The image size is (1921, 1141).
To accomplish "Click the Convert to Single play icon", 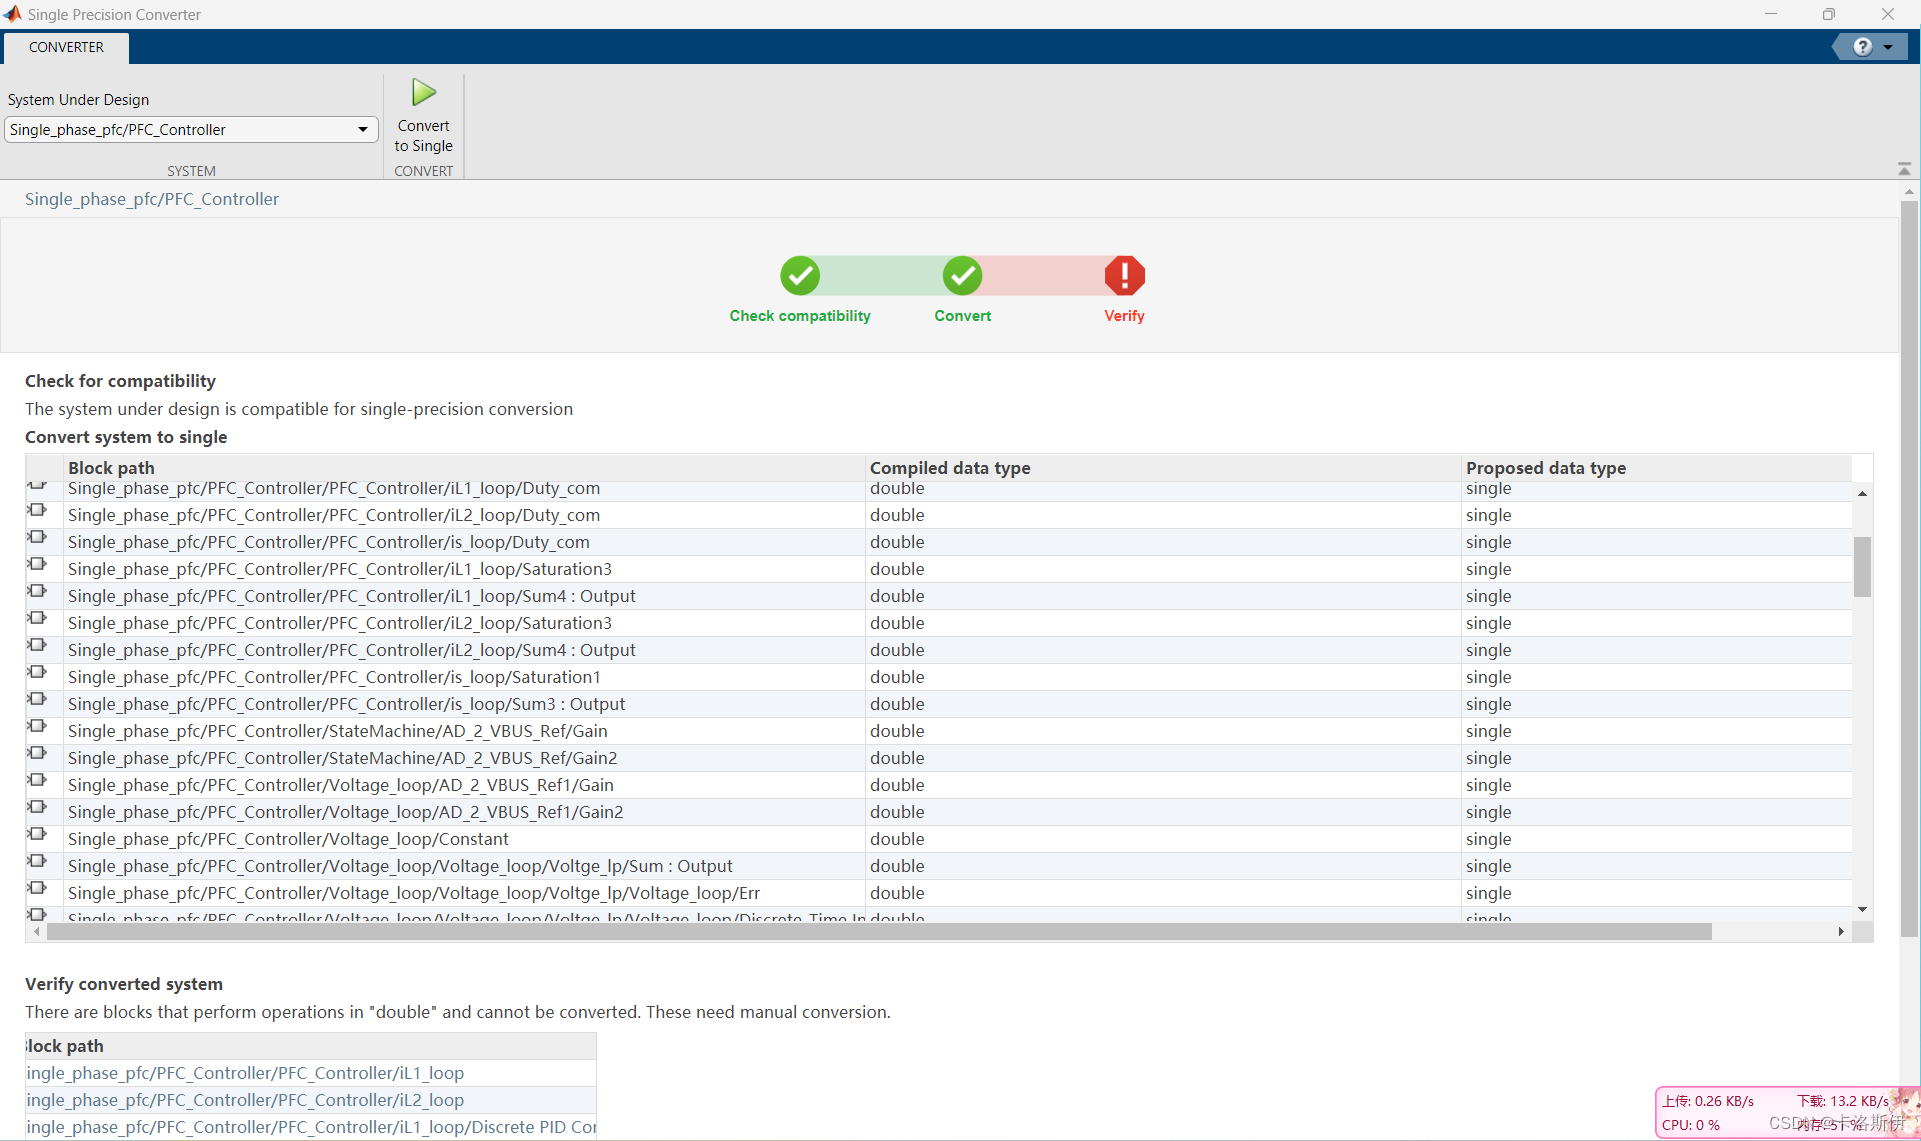I will coord(424,93).
